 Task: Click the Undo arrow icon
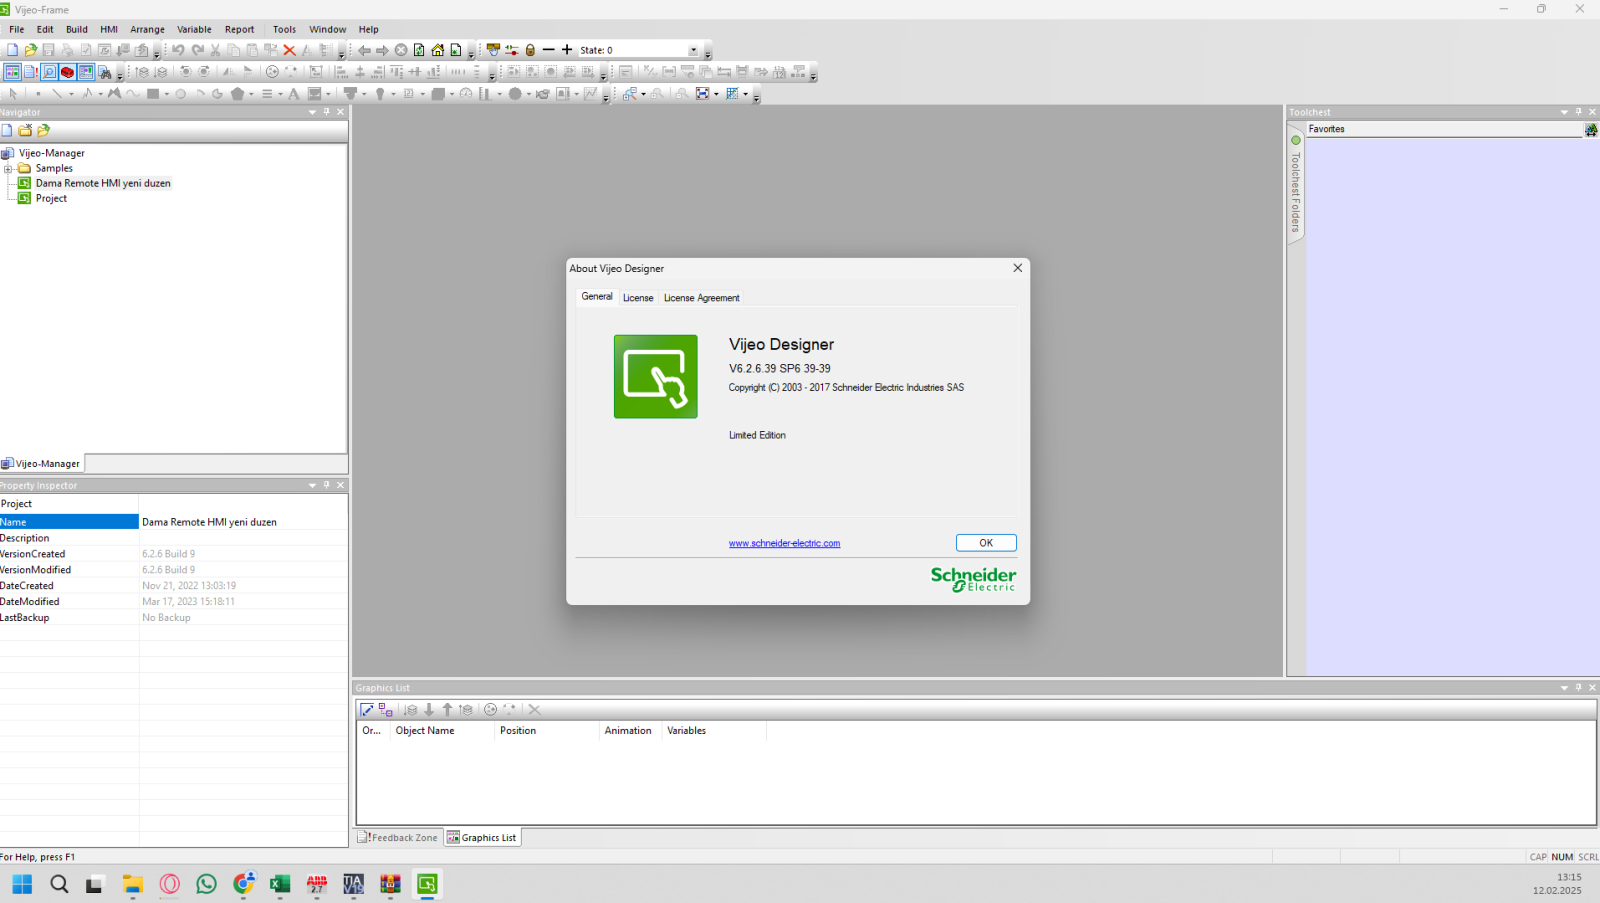pyautogui.click(x=178, y=50)
